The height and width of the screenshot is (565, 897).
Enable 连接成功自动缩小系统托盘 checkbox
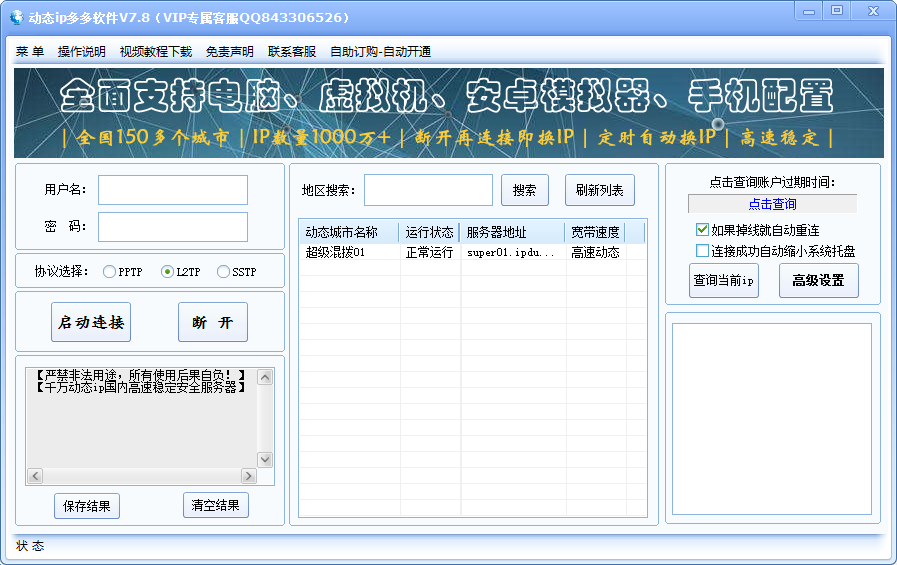[702, 250]
